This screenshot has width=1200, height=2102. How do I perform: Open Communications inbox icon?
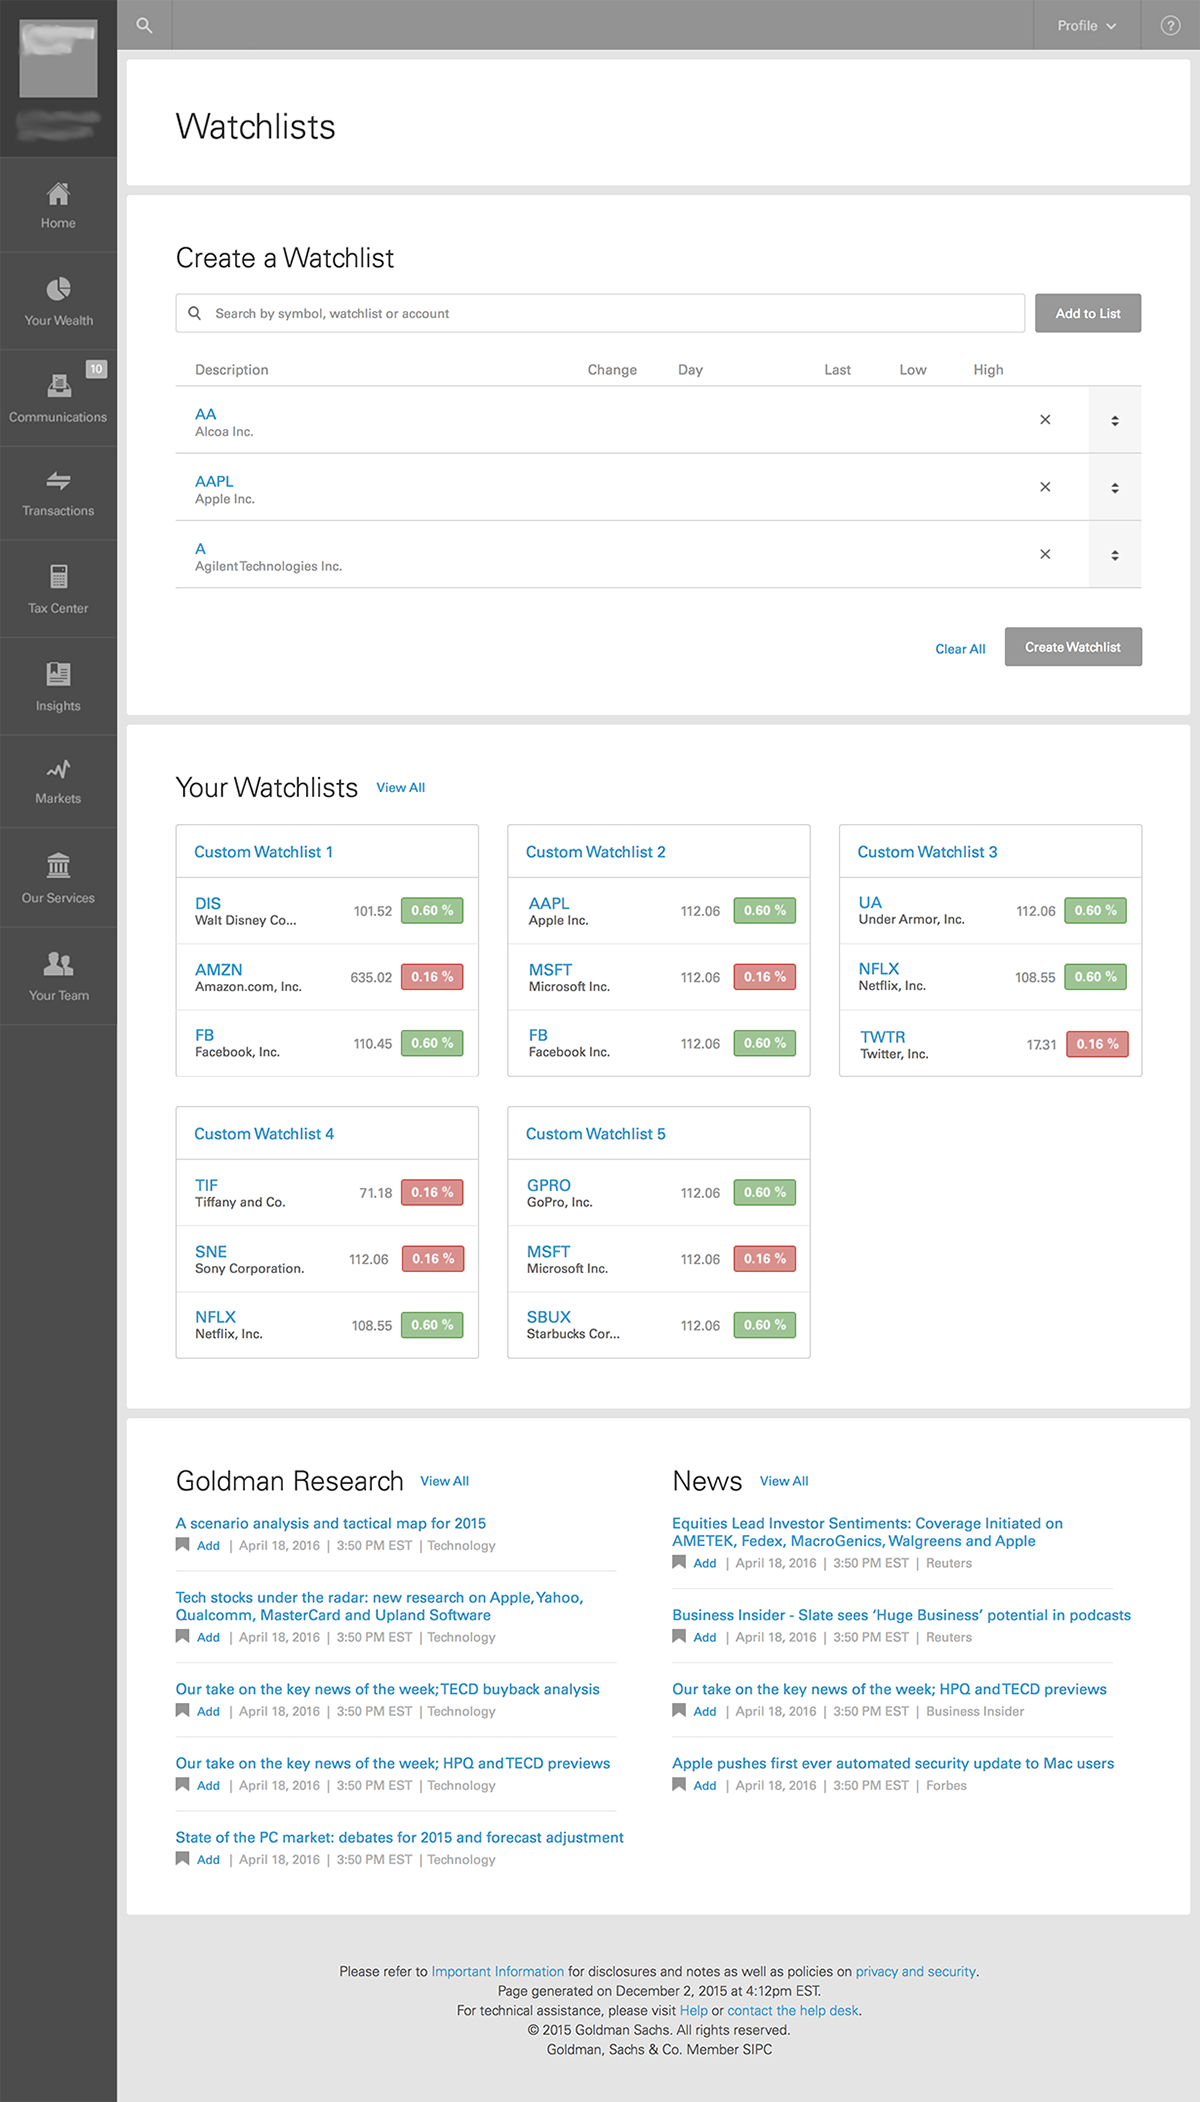pyautogui.click(x=59, y=385)
